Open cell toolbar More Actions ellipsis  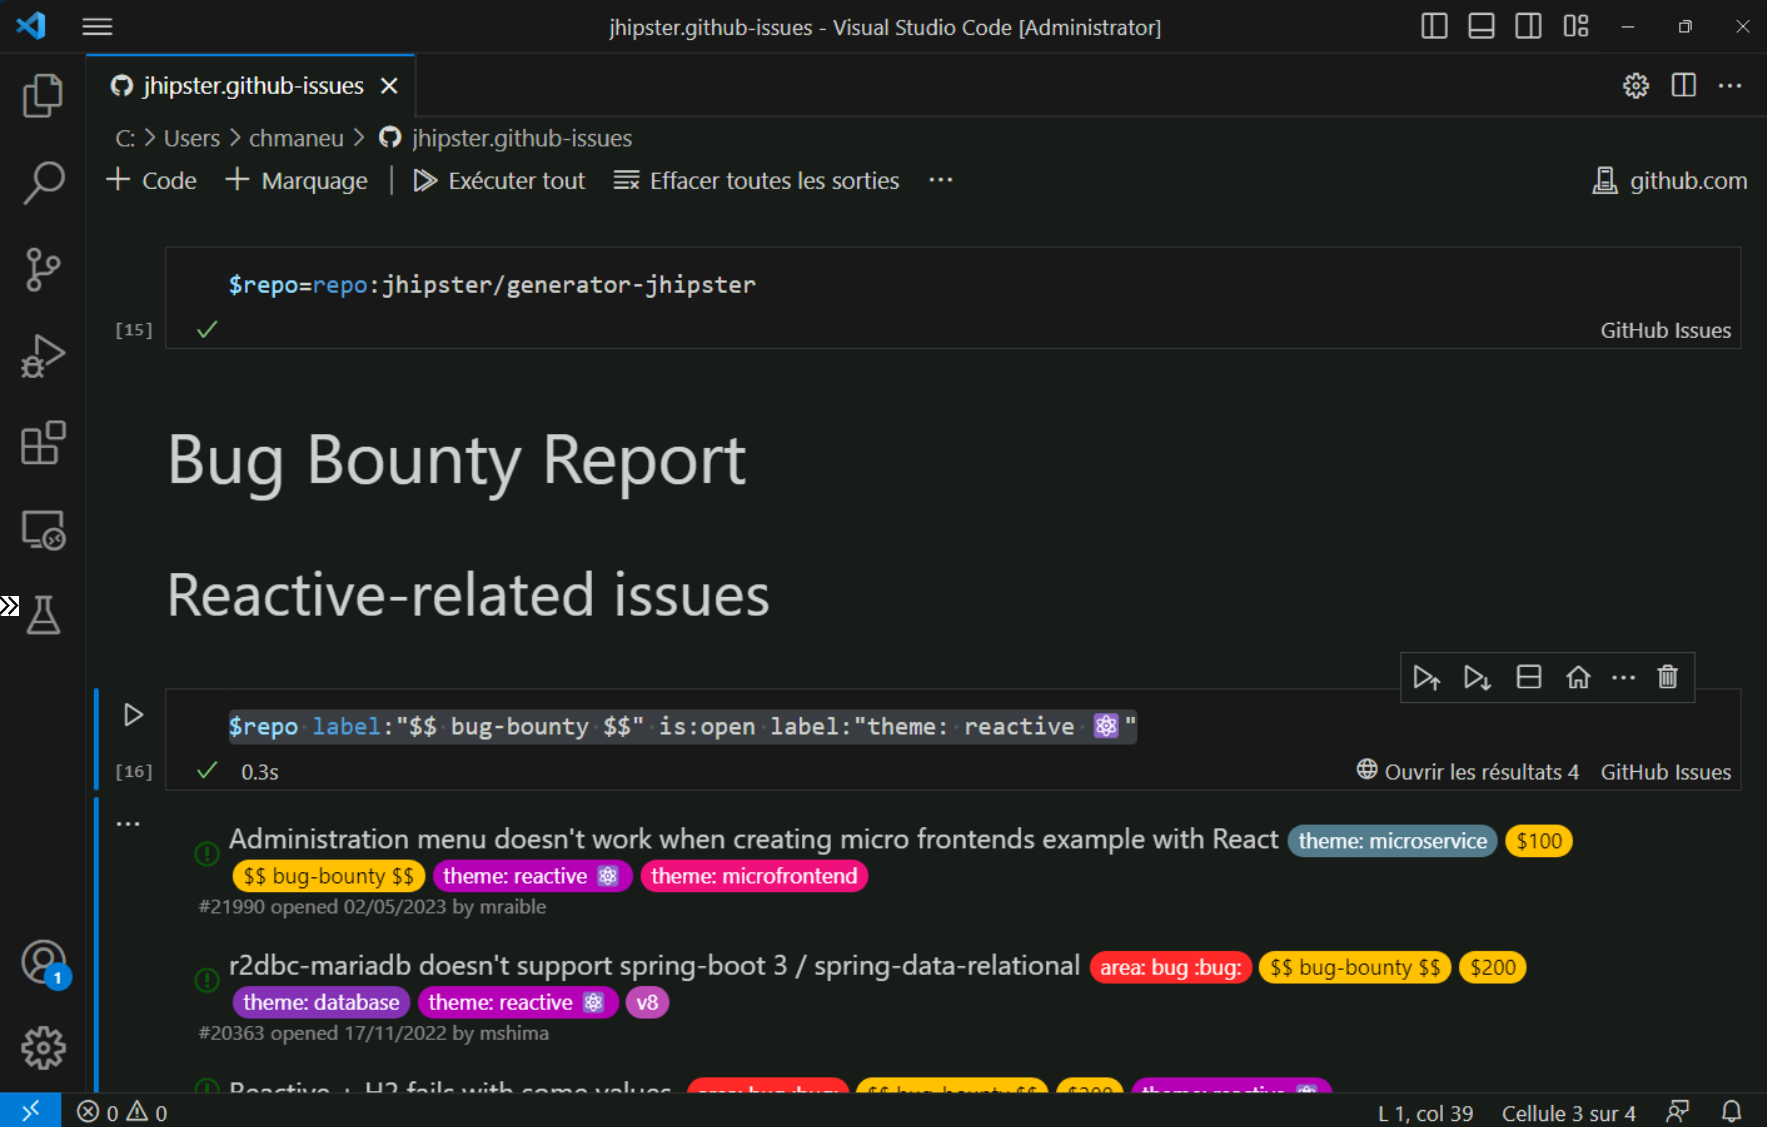coord(1624,677)
